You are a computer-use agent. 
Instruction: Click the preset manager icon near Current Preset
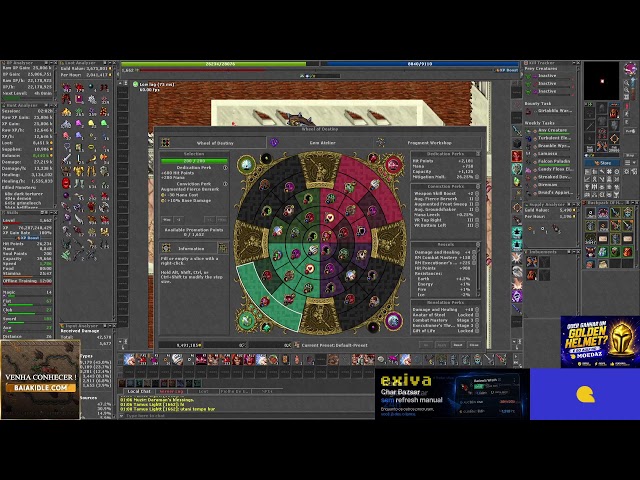(297, 345)
